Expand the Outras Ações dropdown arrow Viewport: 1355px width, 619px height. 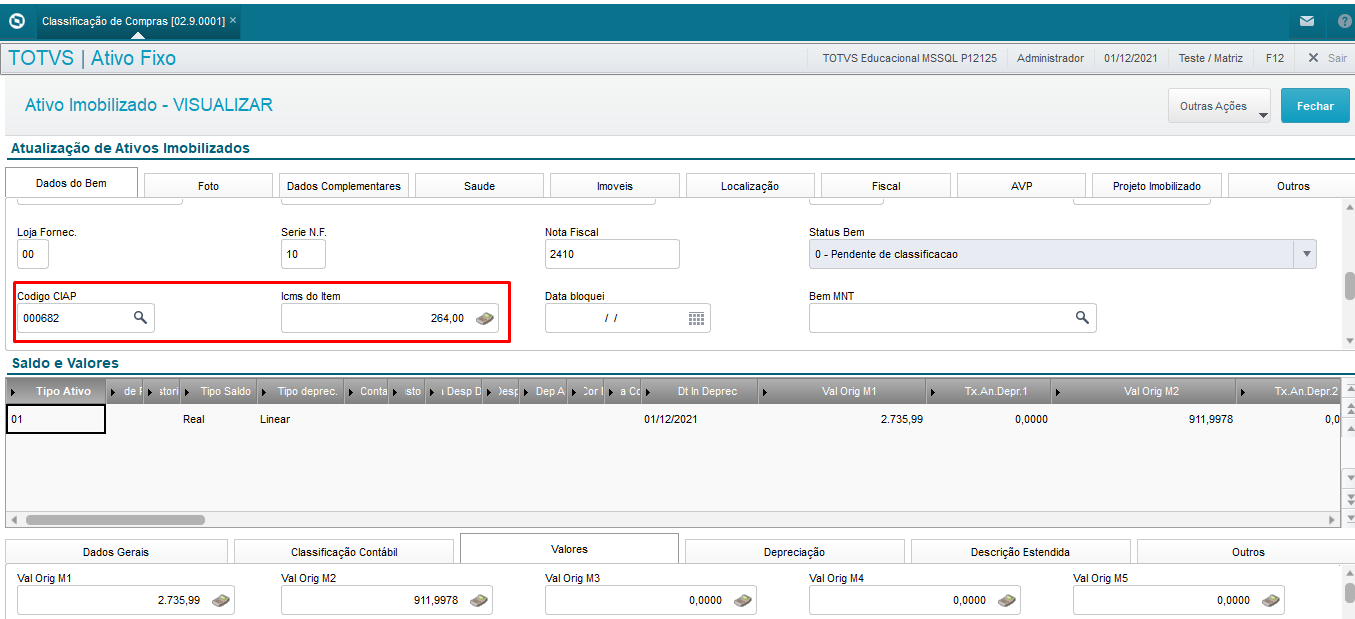point(1263,113)
